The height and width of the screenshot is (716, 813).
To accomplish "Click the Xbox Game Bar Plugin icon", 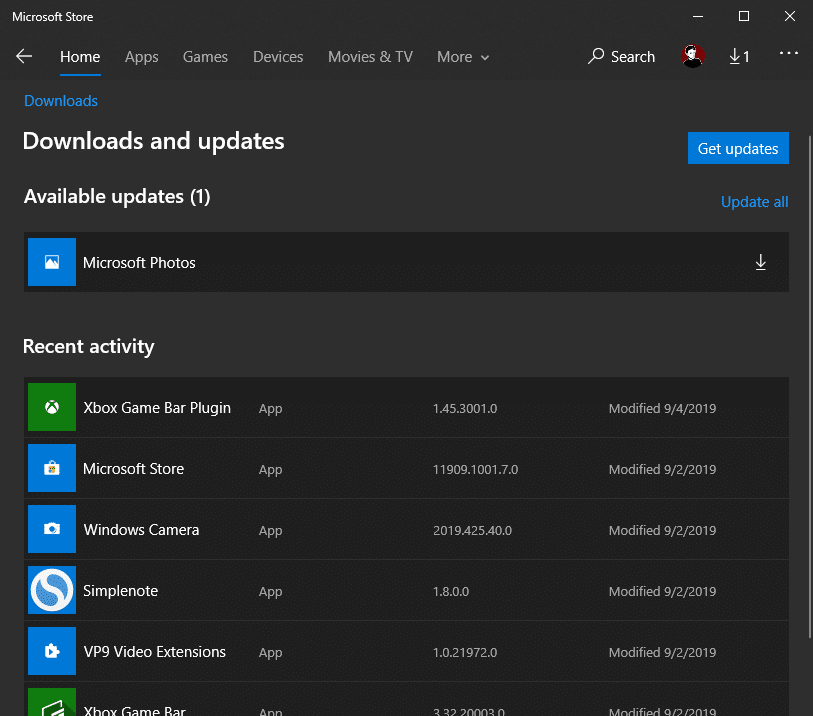I will 52,407.
